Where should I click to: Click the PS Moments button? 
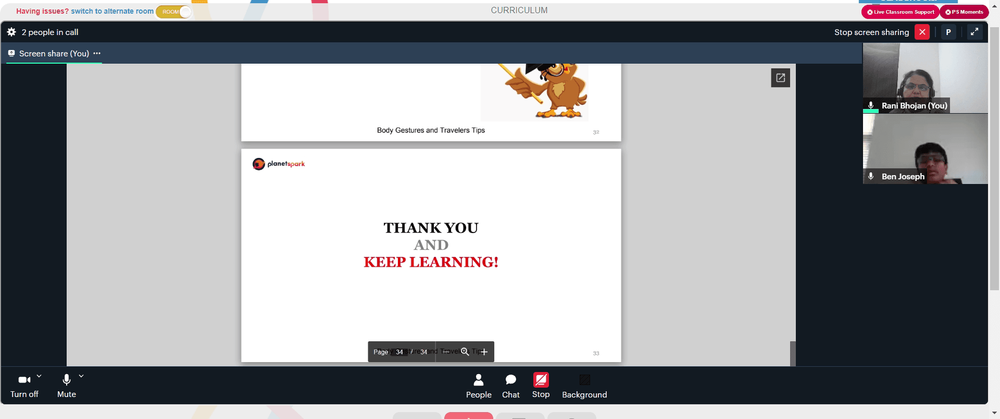coord(964,12)
